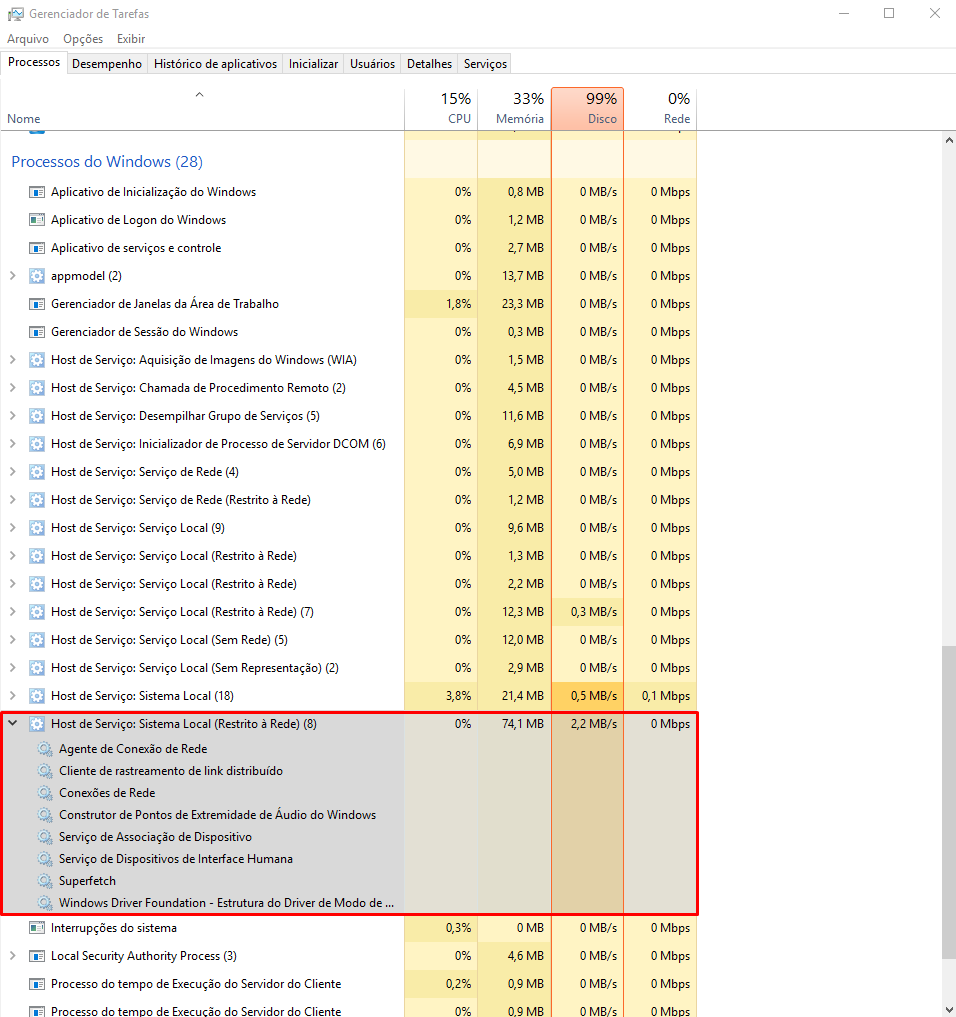Select Host de Serviço: Serviço Local (Sem Representação) (2)
The width and height of the screenshot is (956, 1017).
pyautogui.click(x=349, y=667)
